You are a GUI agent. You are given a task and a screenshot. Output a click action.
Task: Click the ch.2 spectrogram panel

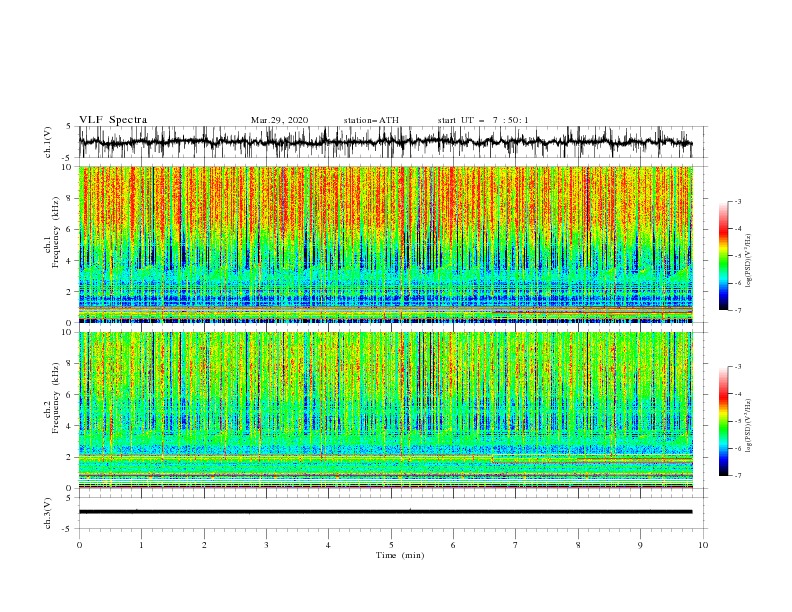click(385, 410)
